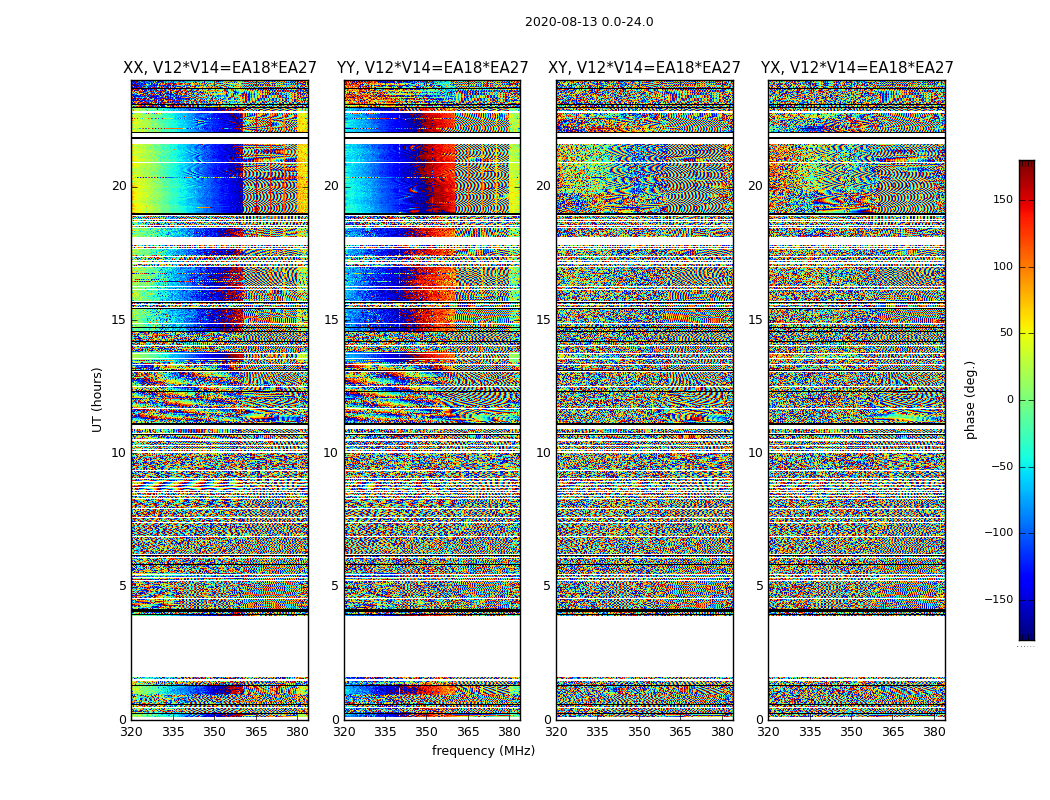Select the YX, V12*V14=EA18*EA27 panel title
Screen dimensions: 1050x800
[x=856, y=68]
